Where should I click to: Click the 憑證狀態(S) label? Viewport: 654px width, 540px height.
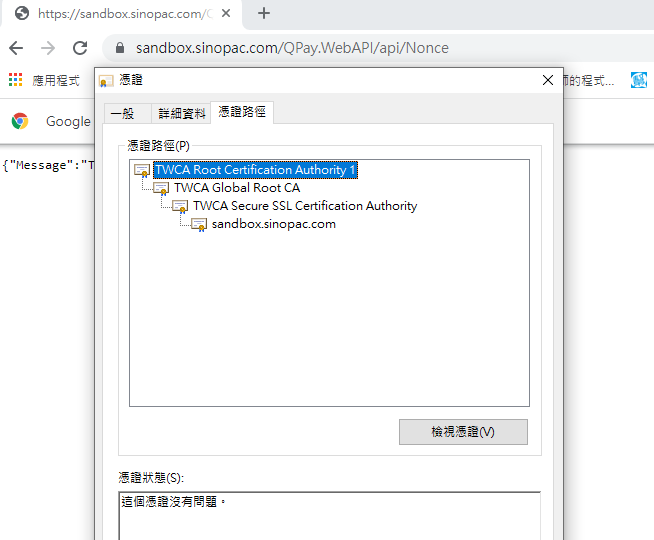click(151, 477)
